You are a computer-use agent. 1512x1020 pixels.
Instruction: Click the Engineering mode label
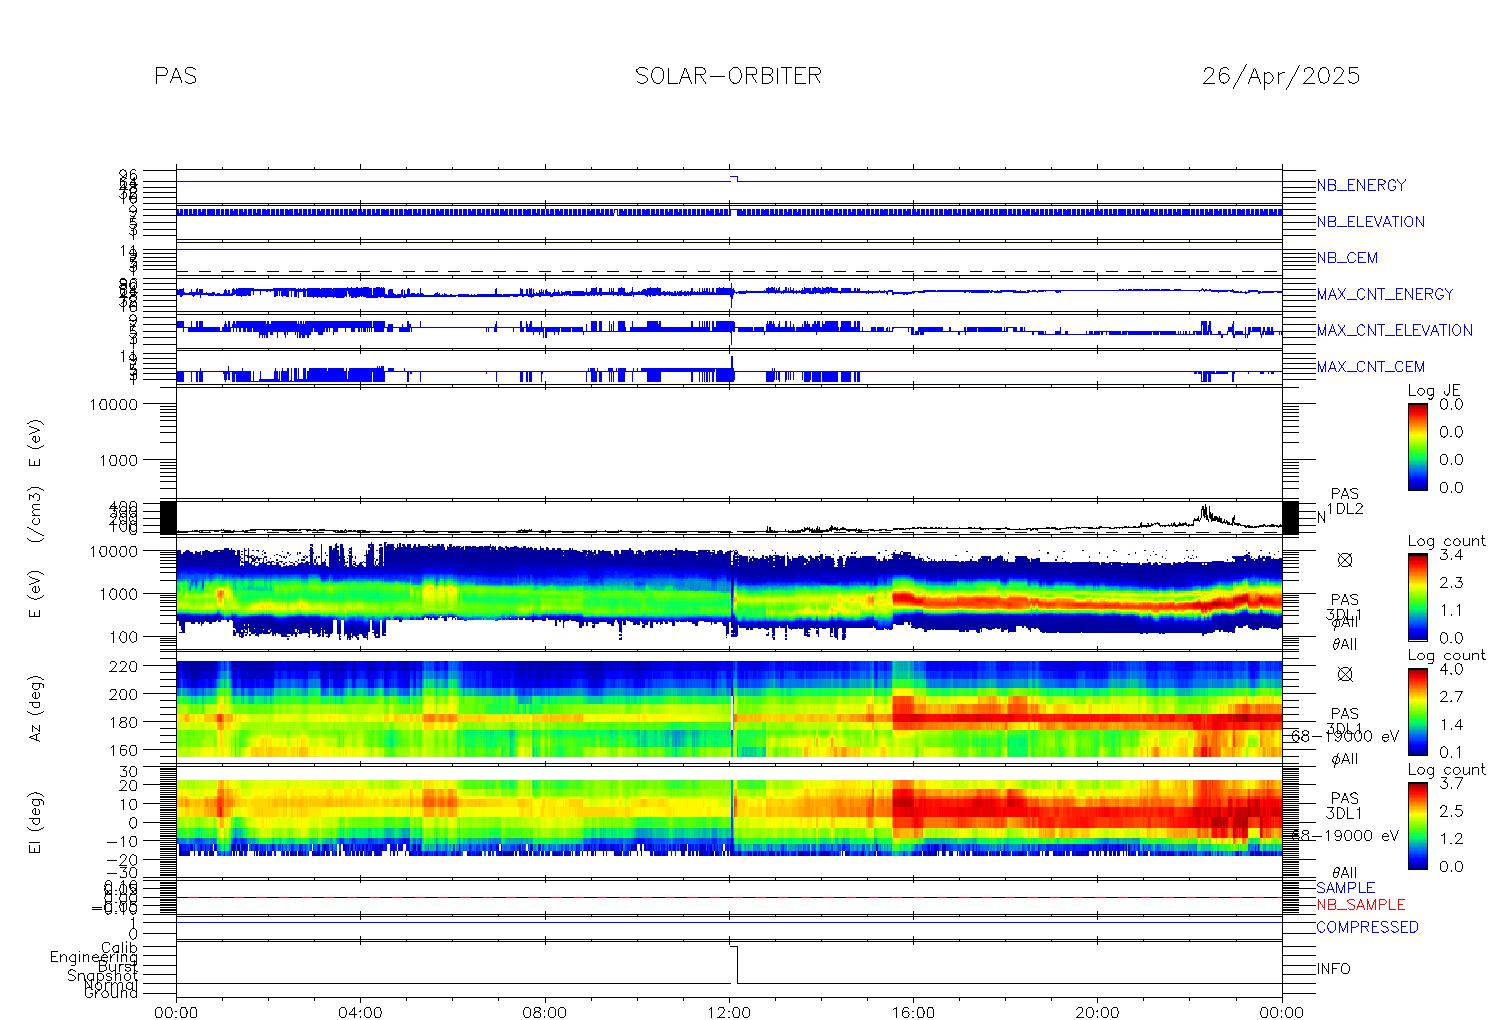[x=94, y=957]
